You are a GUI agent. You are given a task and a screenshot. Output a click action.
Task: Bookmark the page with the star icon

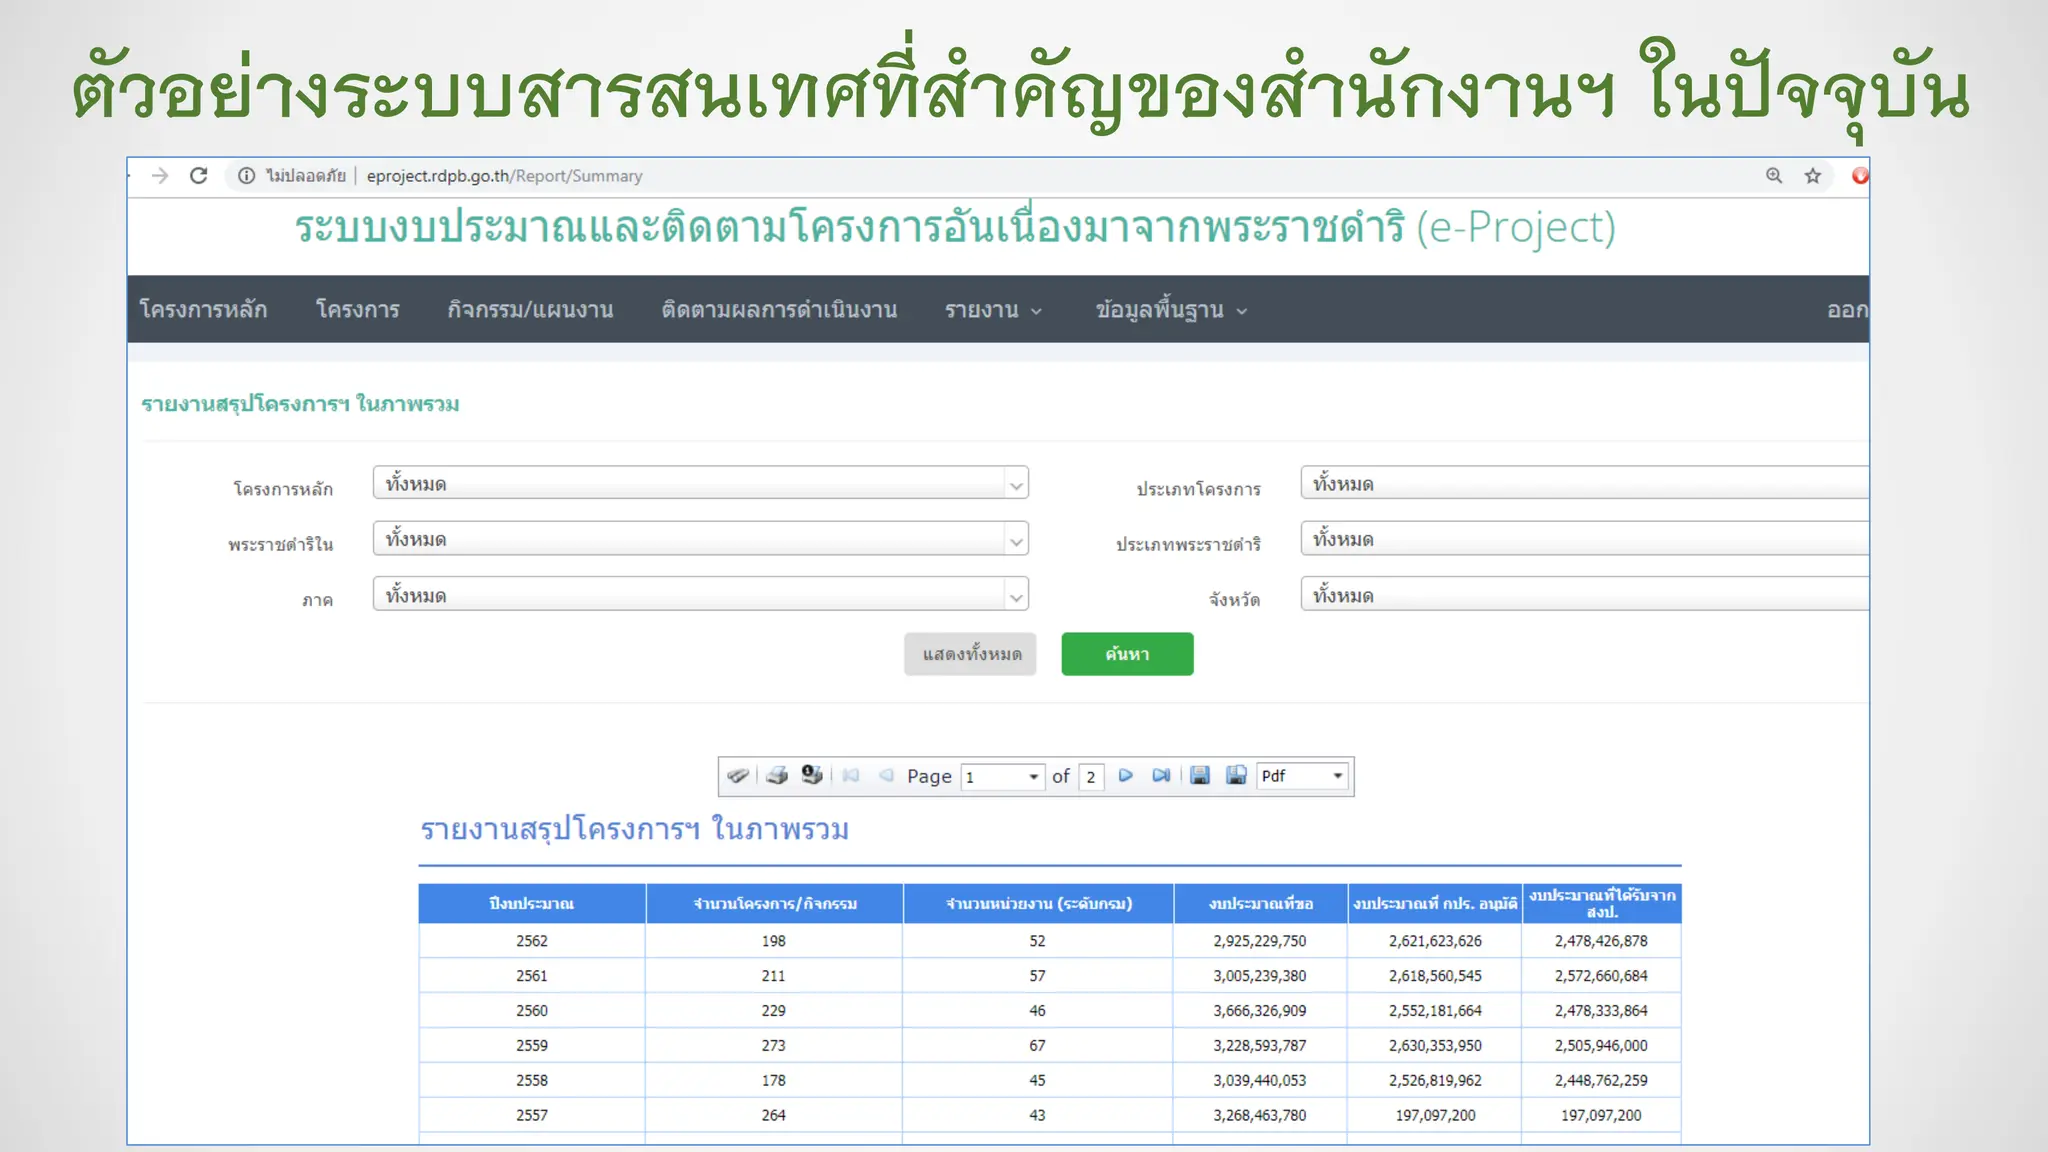1813,176
